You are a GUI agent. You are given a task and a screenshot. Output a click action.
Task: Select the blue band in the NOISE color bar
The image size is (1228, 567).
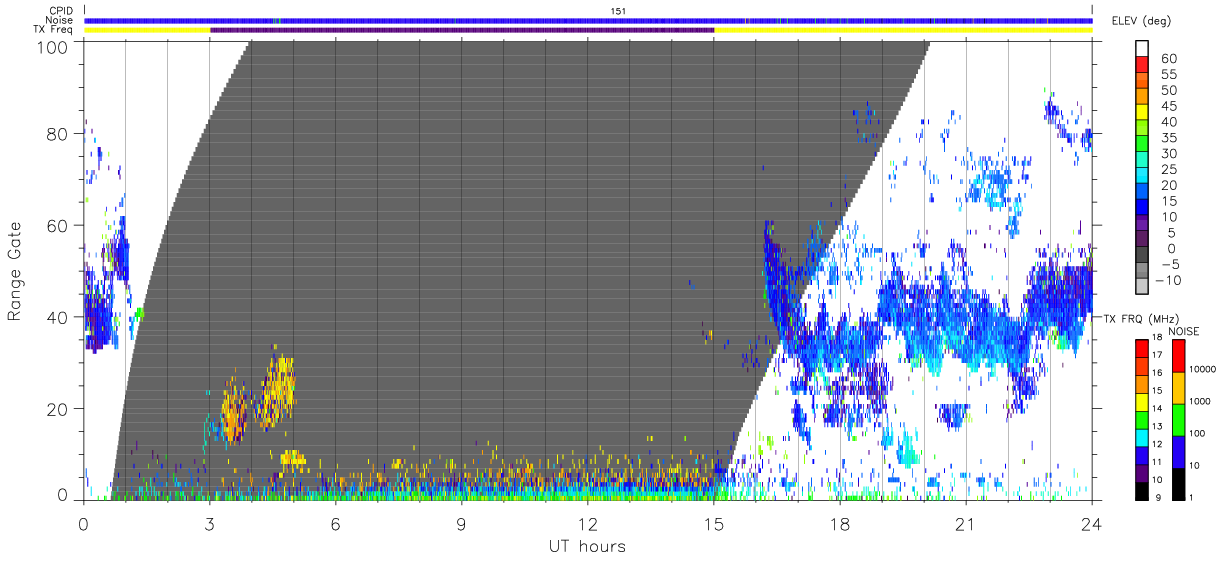1178,452
